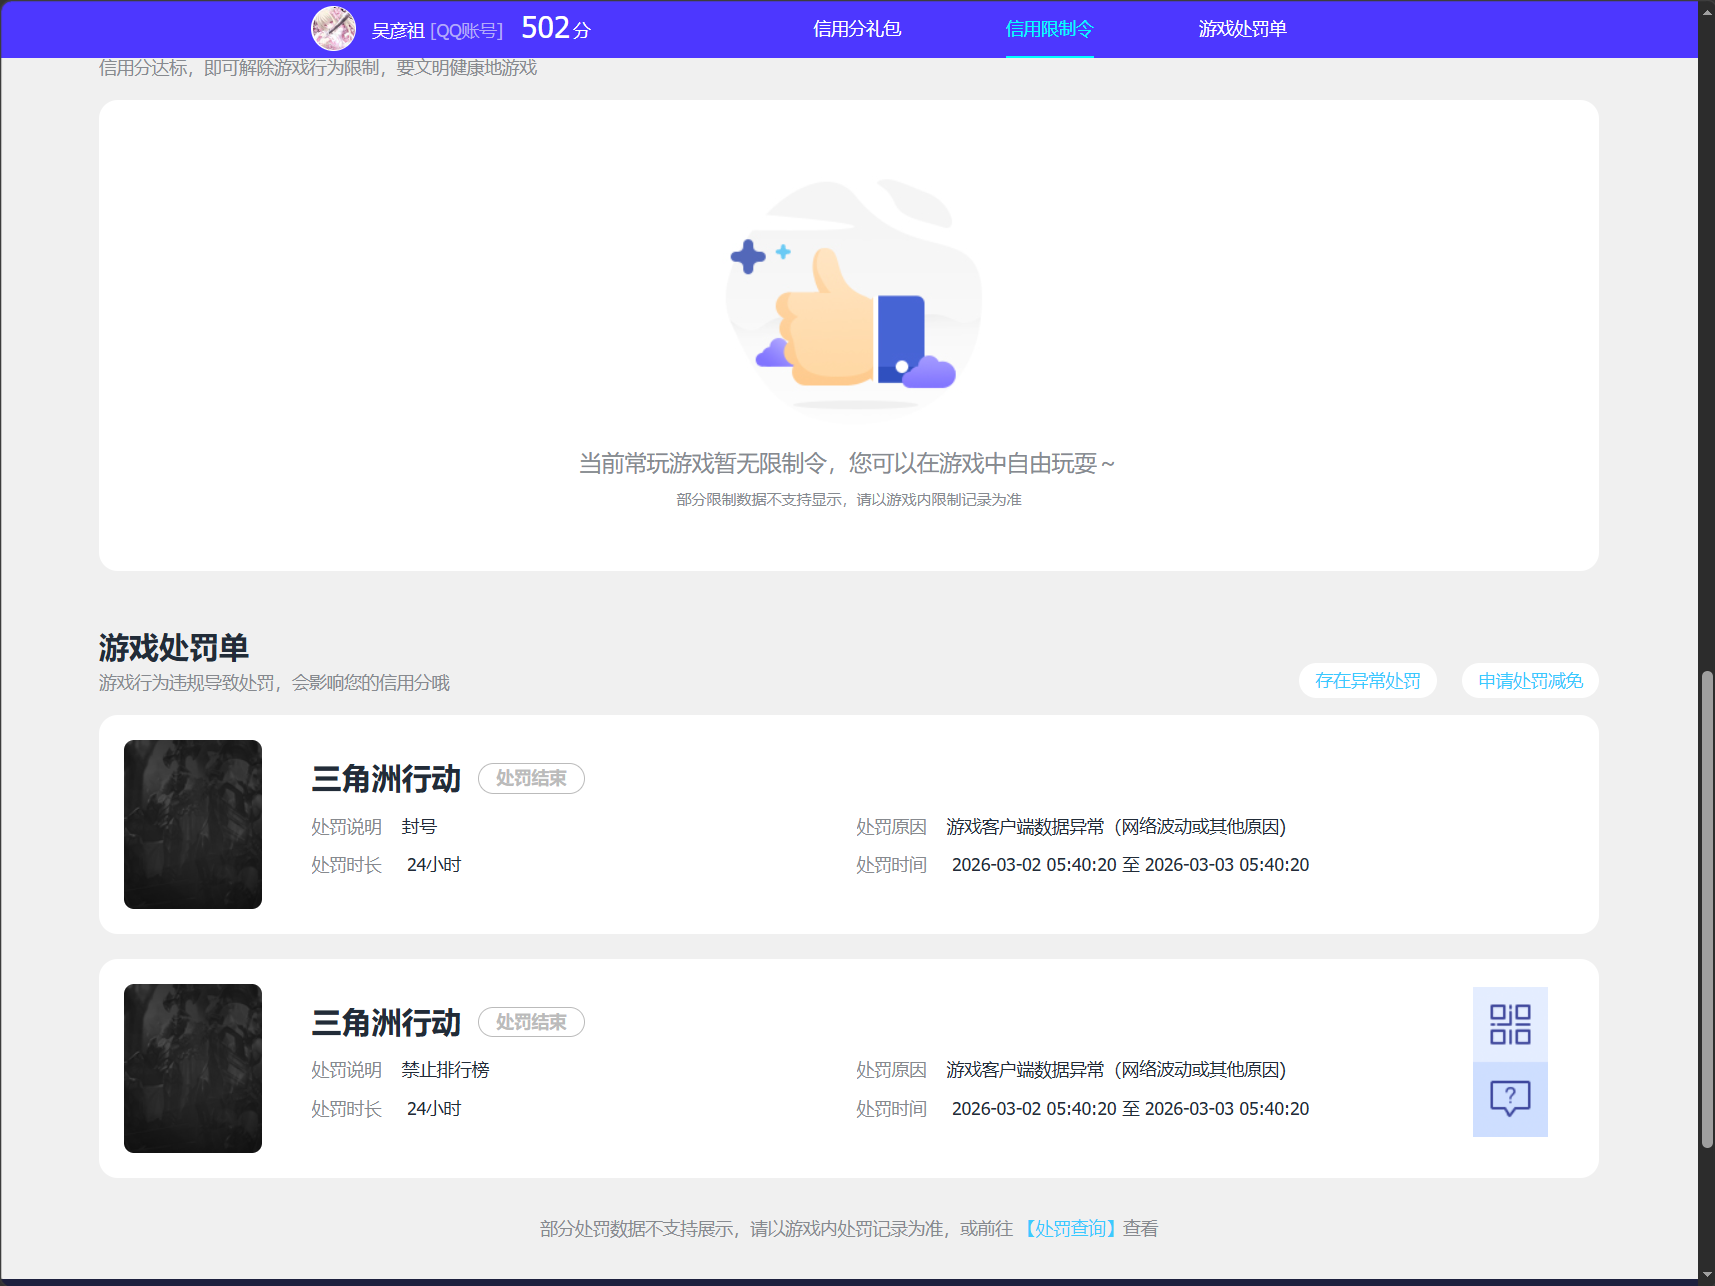Click [QQ账号] label in header
The height and width of the screenshot is (1286, 1715).
coord(467,31)
